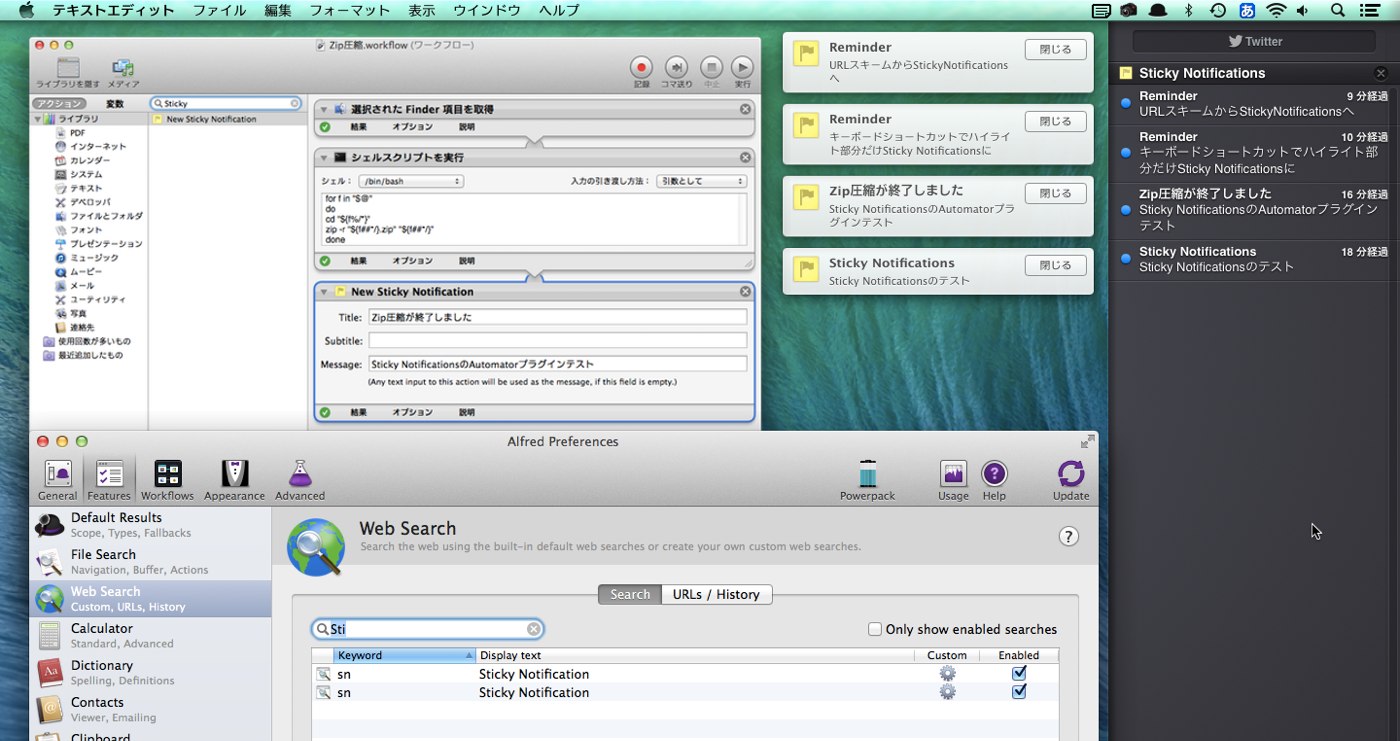Close the Reminder banner about URLスキーム

pos(1056,49)
